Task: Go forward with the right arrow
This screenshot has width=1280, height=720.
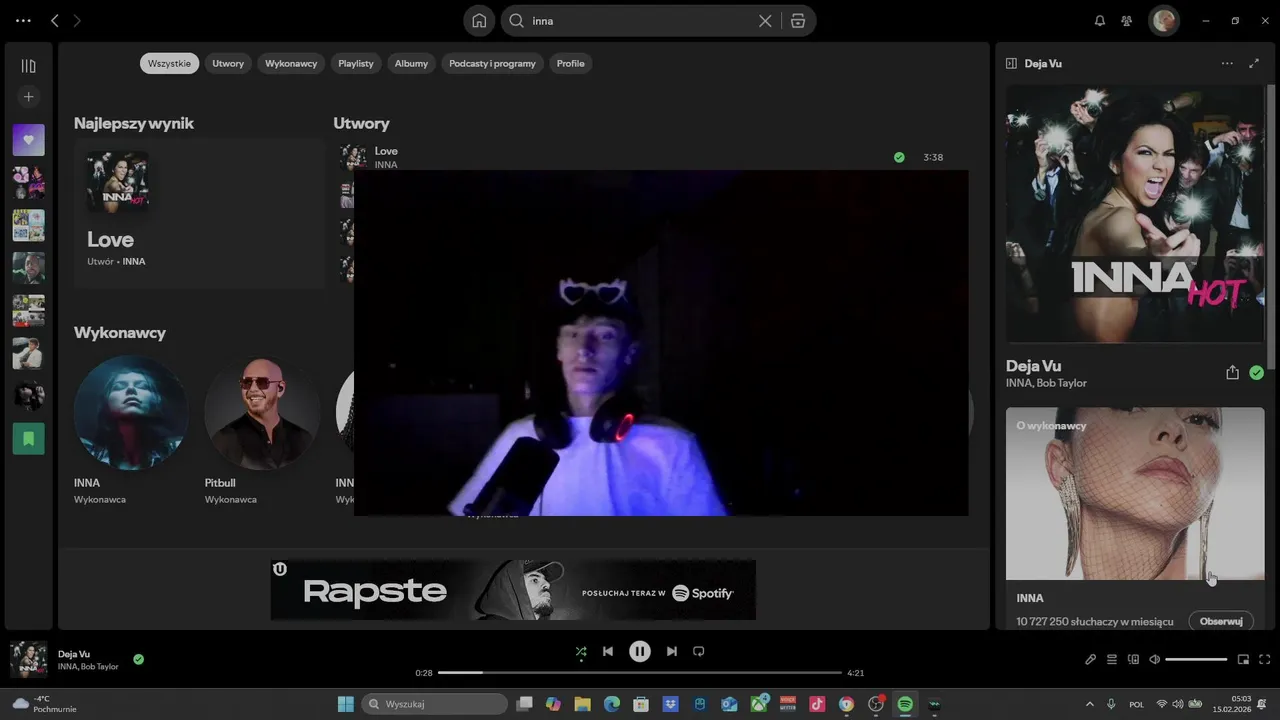Action: click(78, 20)
